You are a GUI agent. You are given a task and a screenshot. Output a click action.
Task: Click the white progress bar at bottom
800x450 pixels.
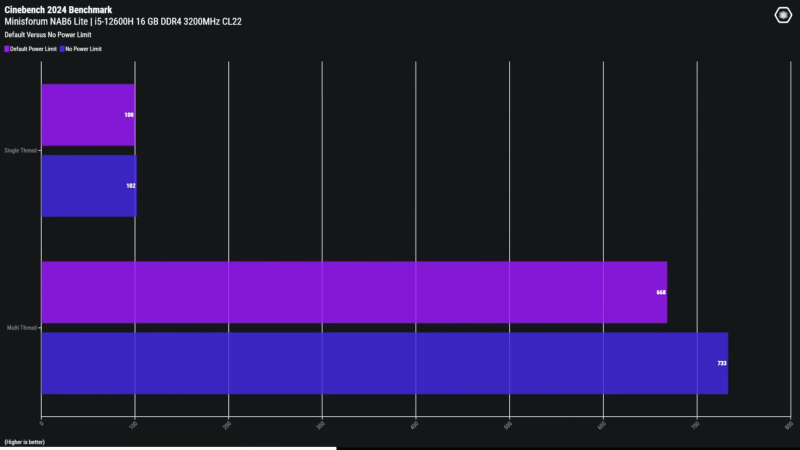click(x=168, y=448)
